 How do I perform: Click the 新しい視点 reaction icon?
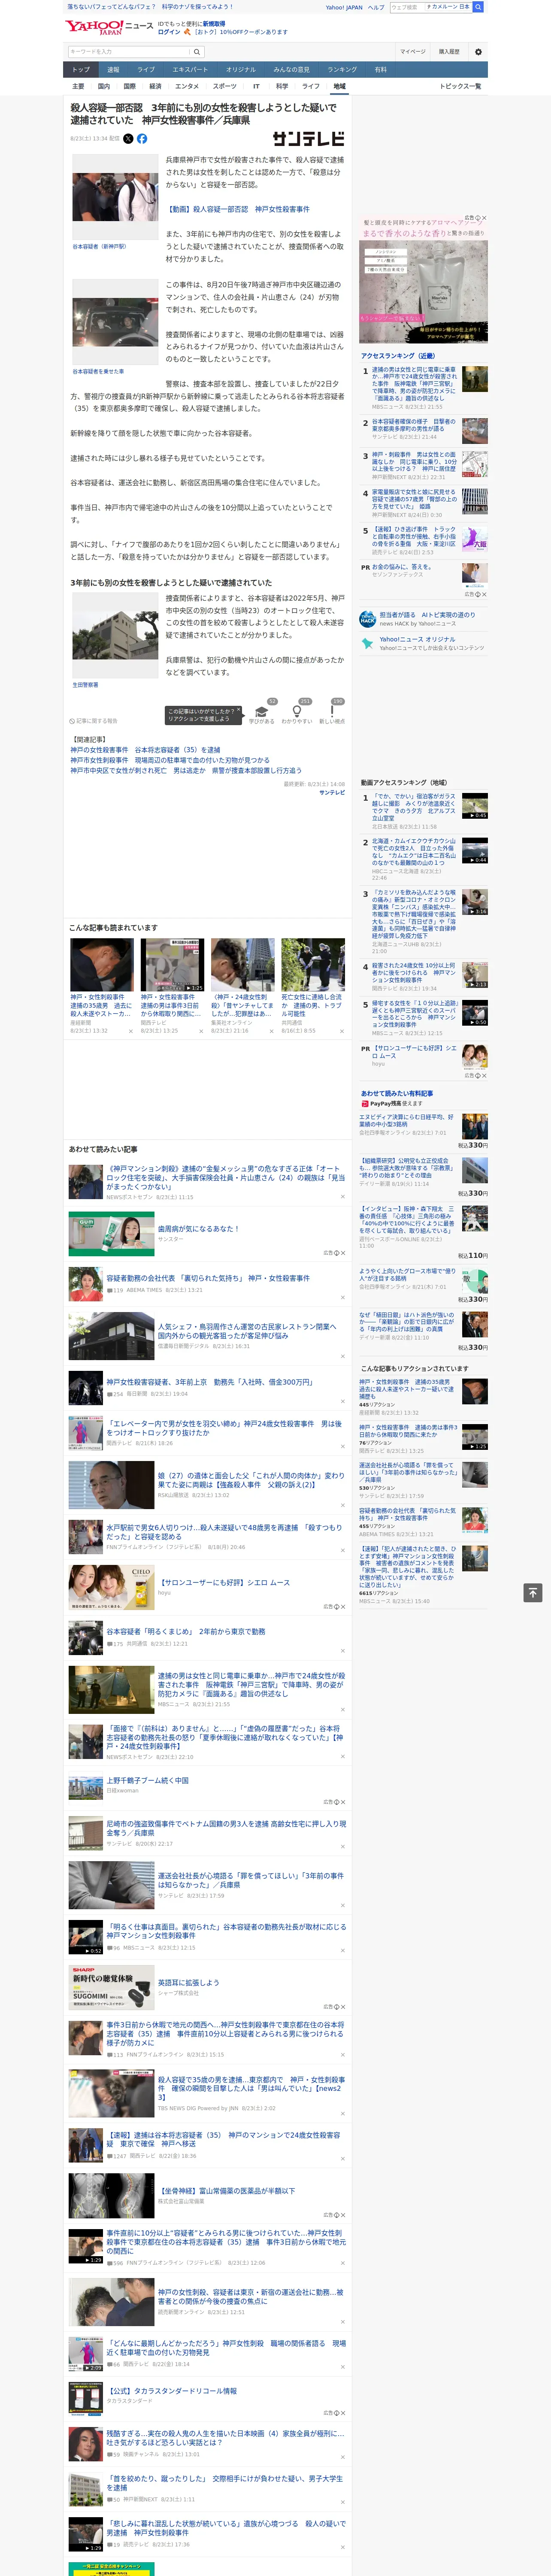click(332, 711)
